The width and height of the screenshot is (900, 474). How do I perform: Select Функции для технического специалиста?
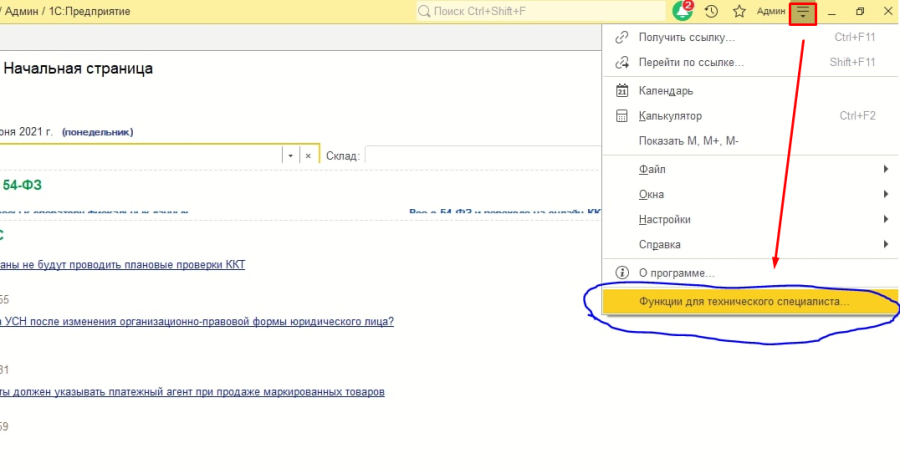(744, 301)
